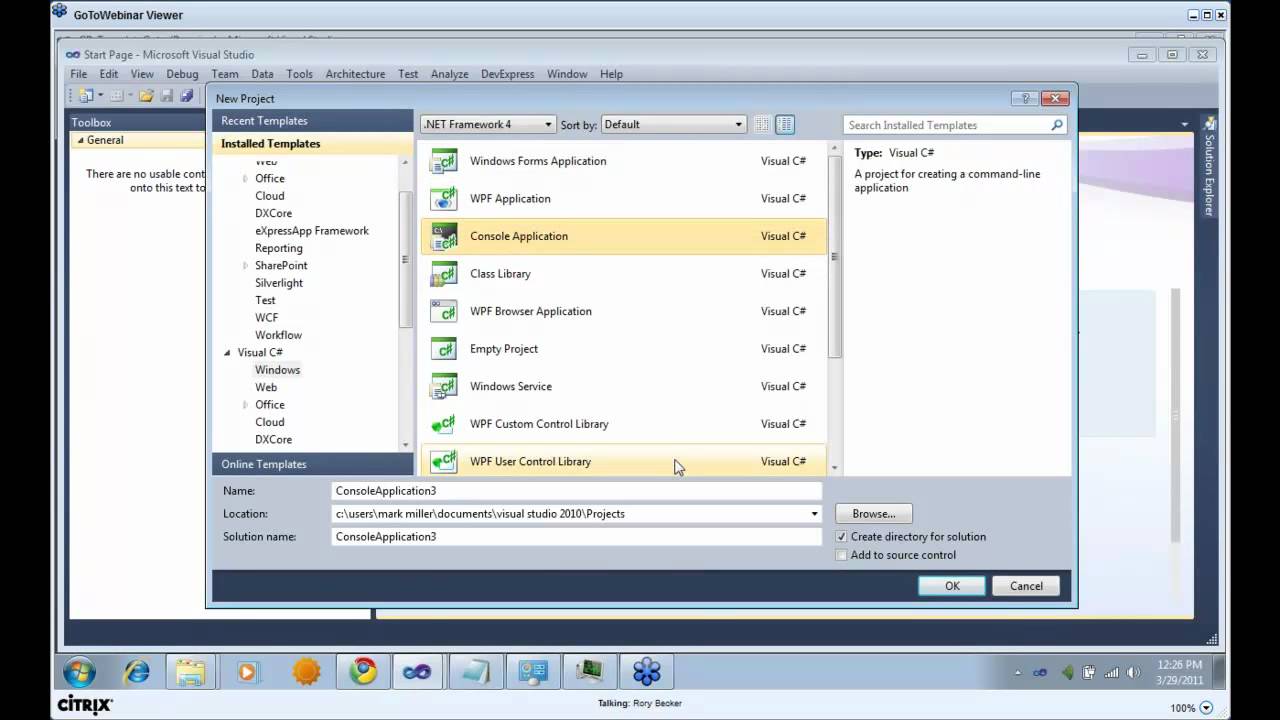This screenshot has height=720, width=1280.
Task: Switch template list to small icons view
Action: pyautogui.click(x=762, y=125)
